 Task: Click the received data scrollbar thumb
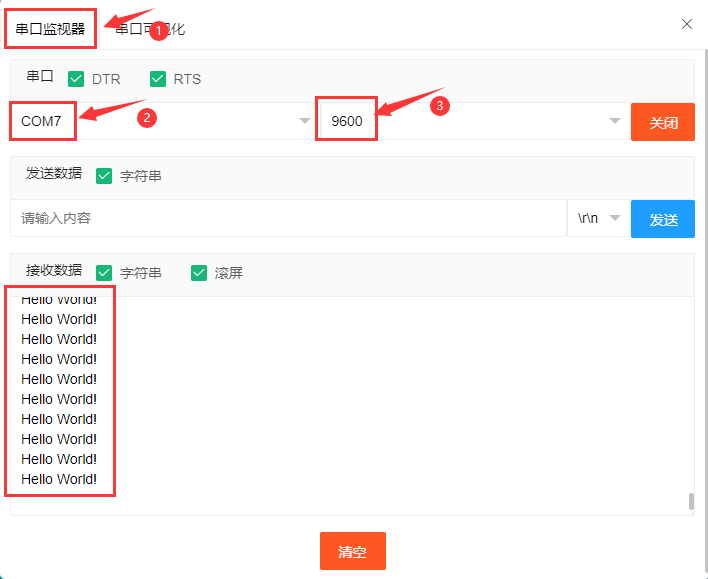(x=691, y=502)
